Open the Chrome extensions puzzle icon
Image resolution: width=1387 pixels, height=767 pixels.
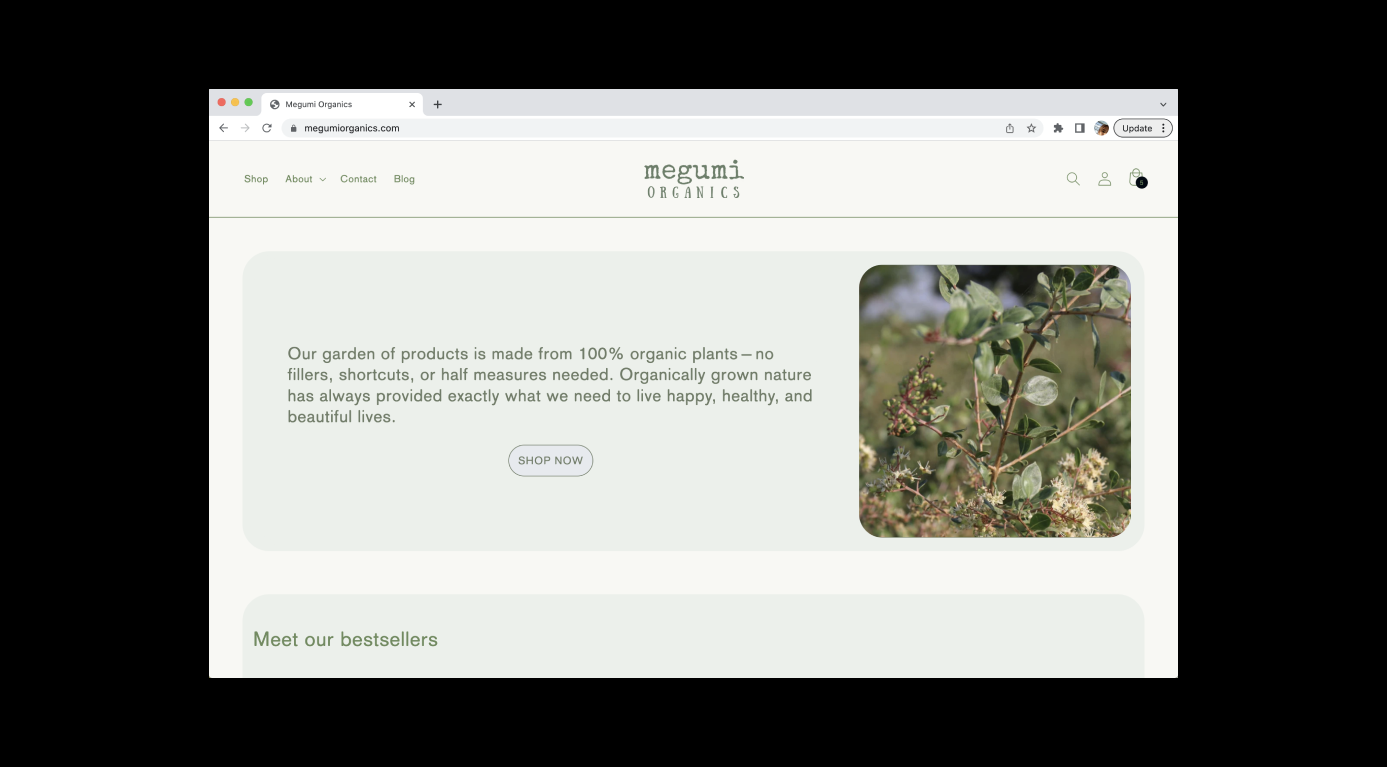coord(1058,128)
